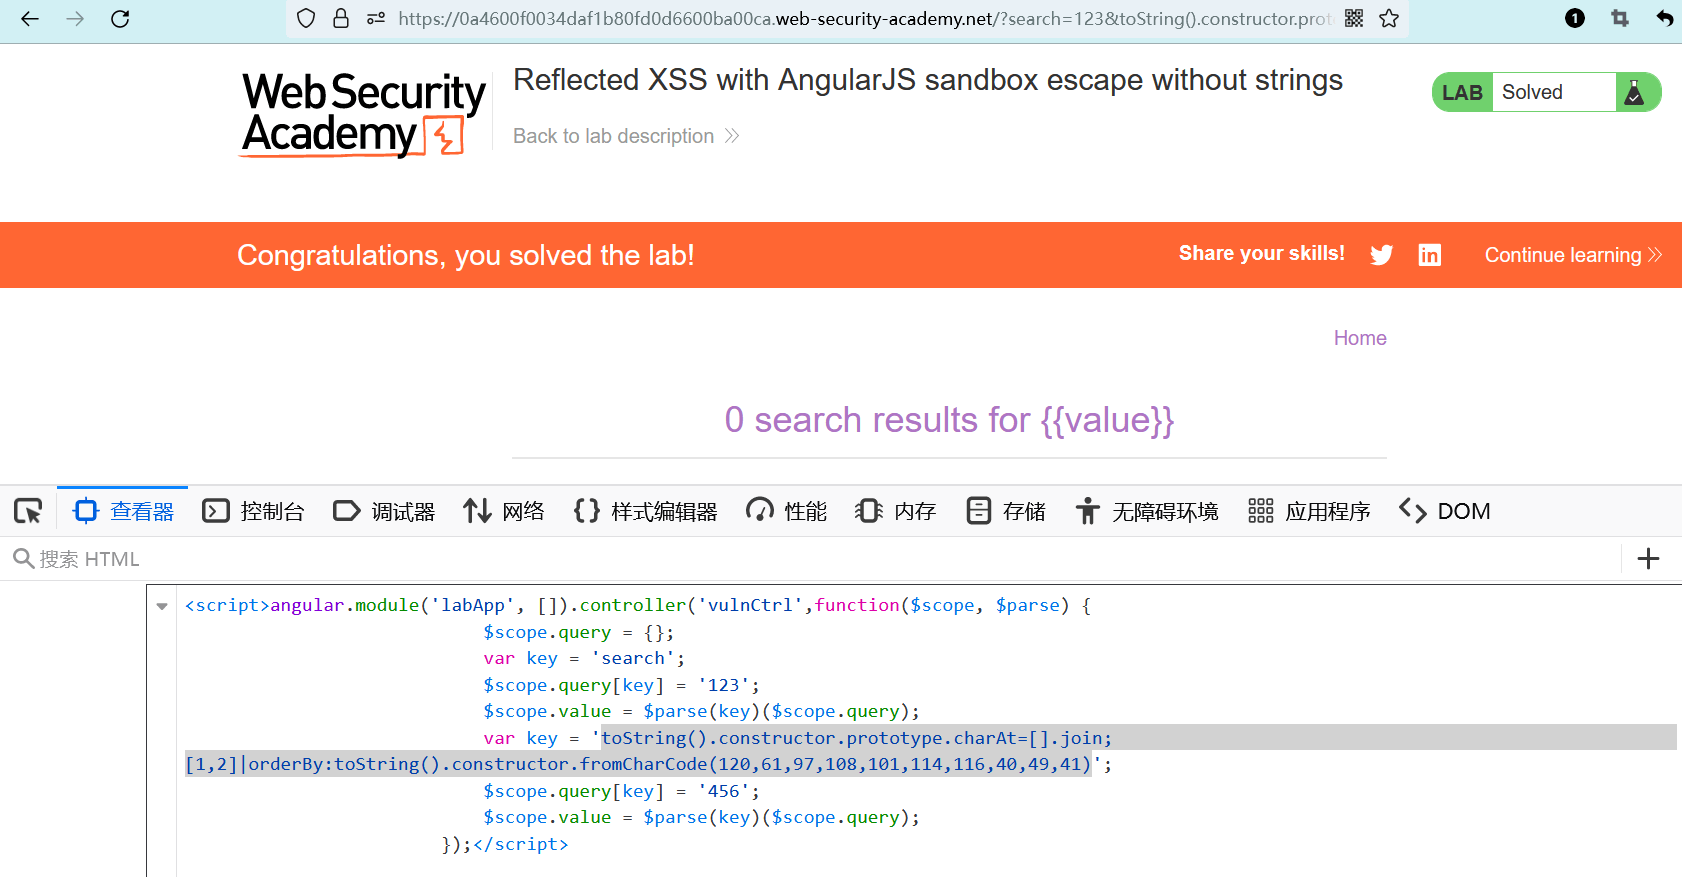Activate the element picker tool
This screenshot has width=1682, height=877.
tap(28, 511)
